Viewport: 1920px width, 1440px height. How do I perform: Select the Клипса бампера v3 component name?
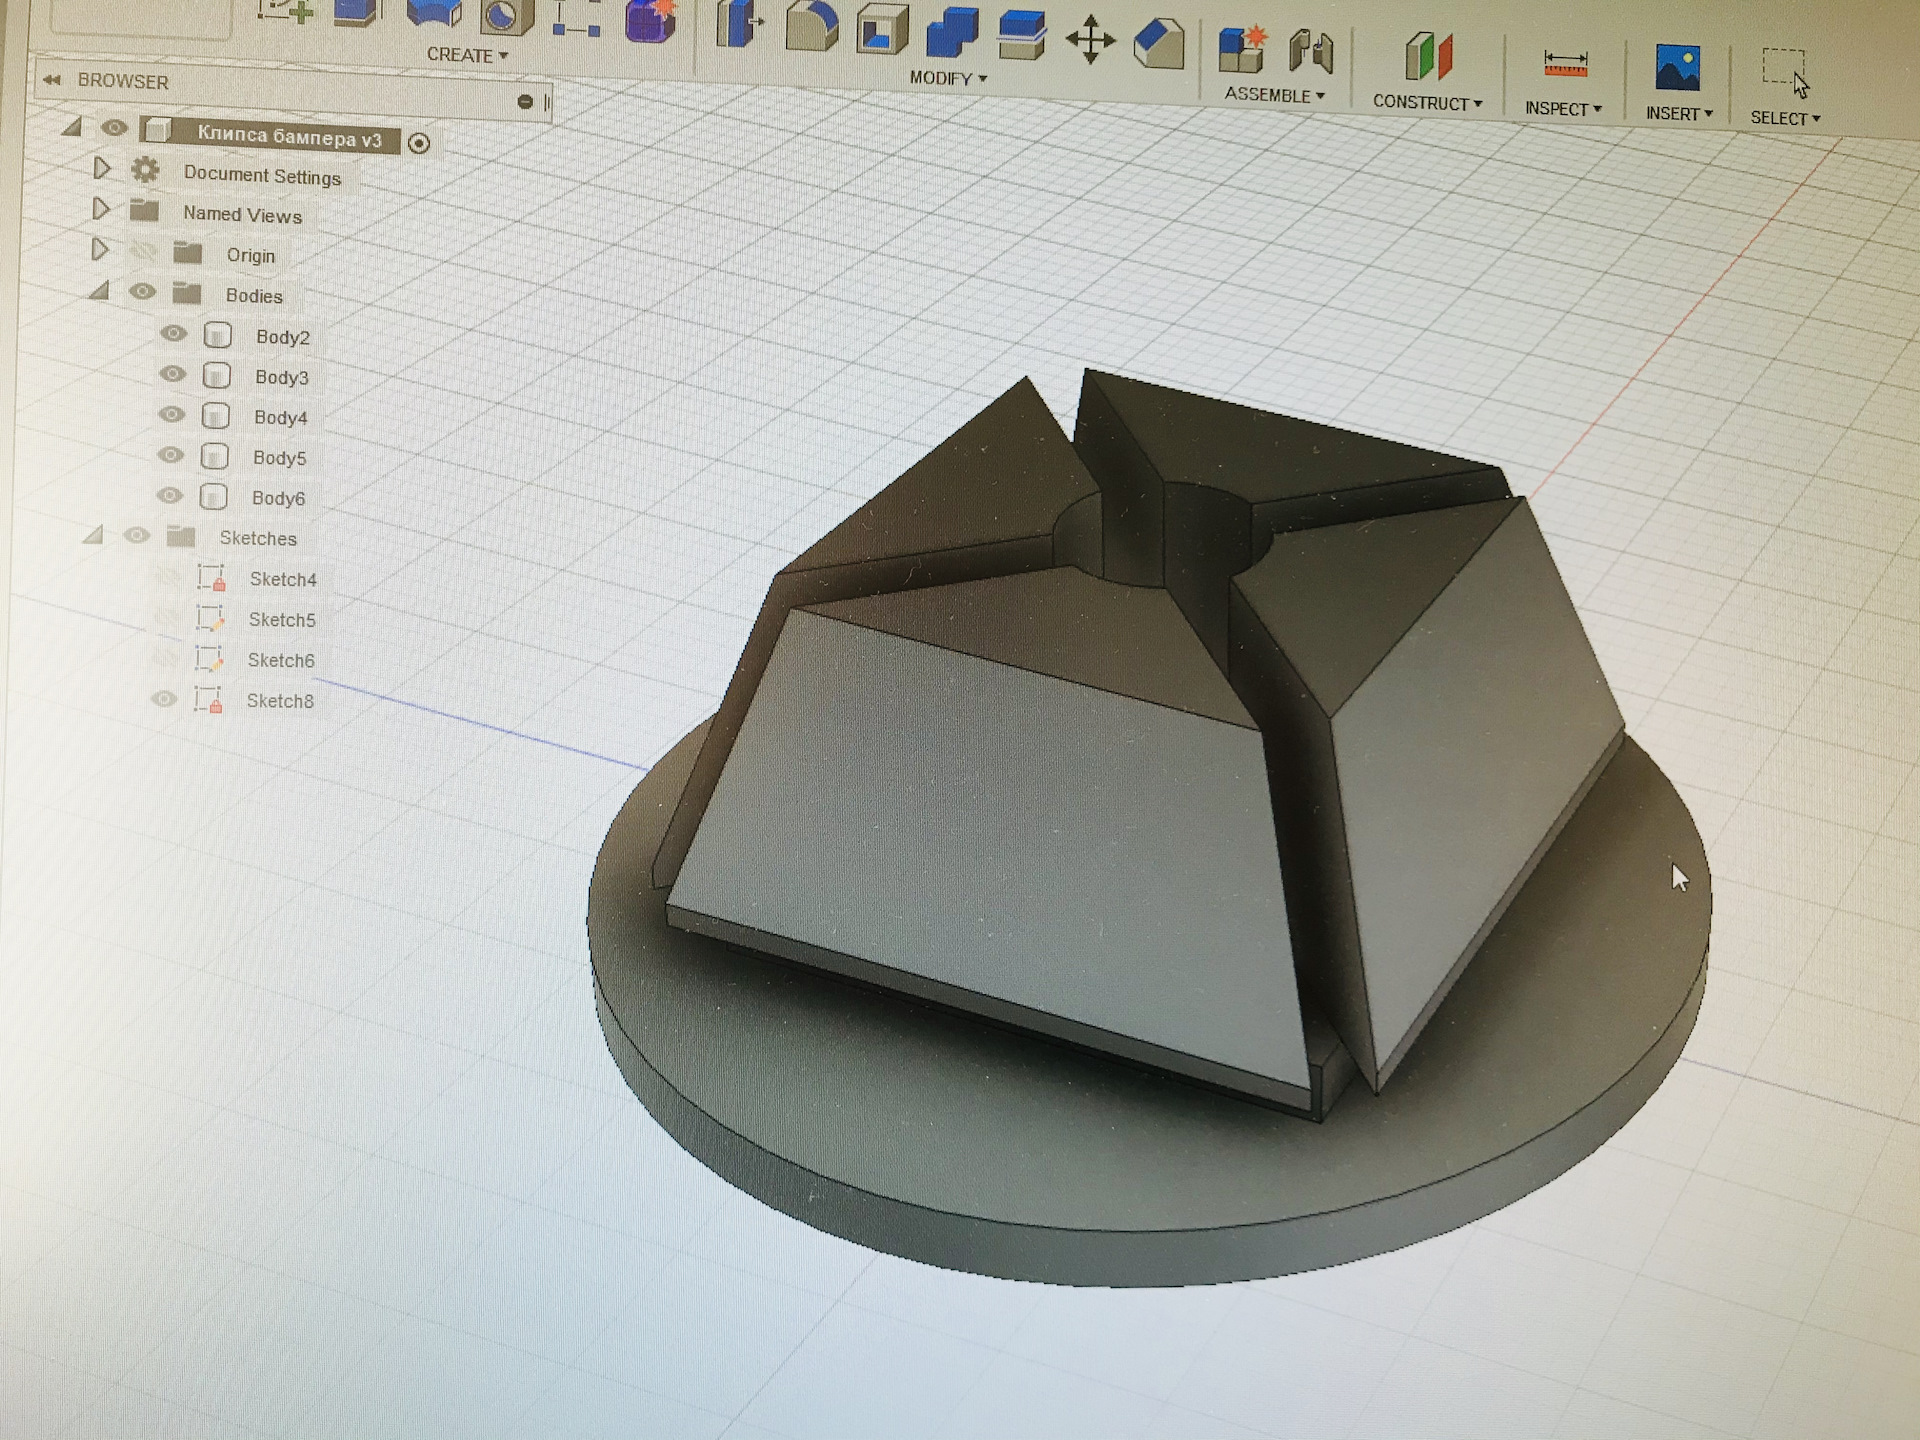pyautogui.click(x=289, y=137)
